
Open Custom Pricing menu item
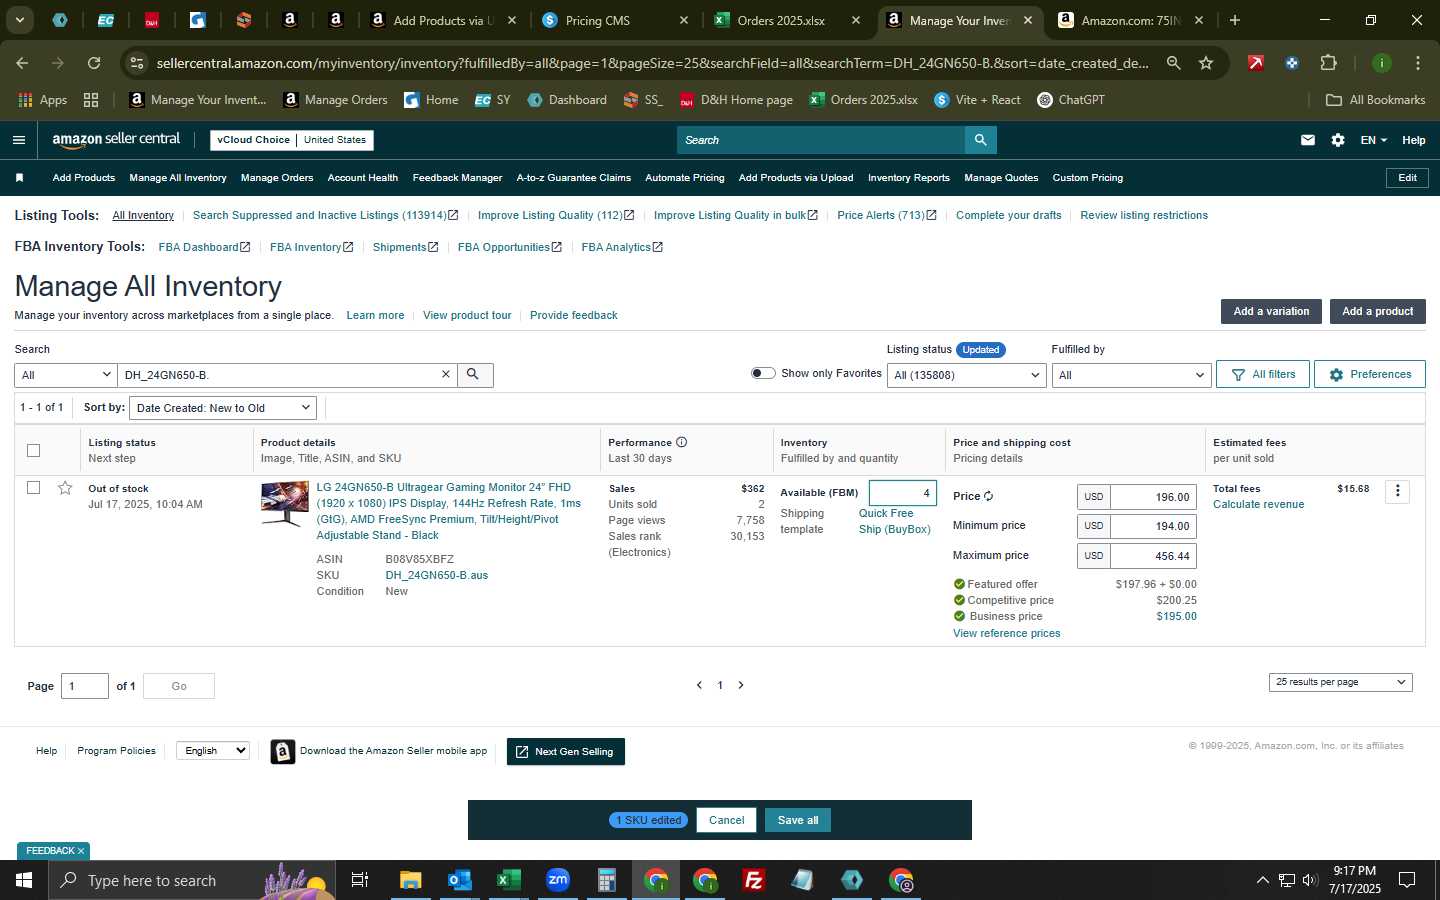(x=1087, y=178)
